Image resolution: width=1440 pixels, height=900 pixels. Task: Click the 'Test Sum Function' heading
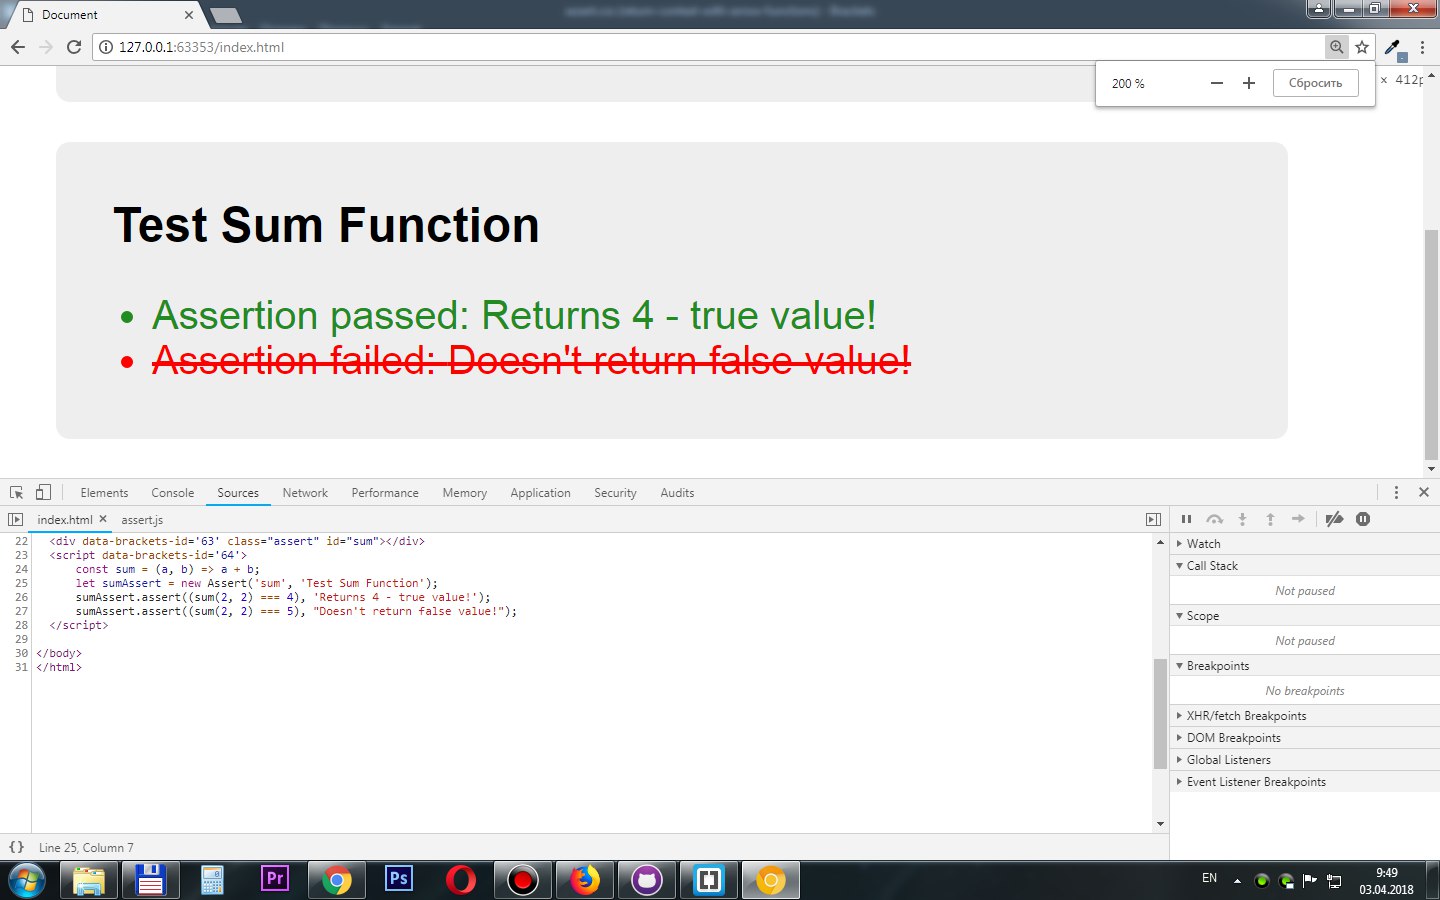[x=326, y=225]
